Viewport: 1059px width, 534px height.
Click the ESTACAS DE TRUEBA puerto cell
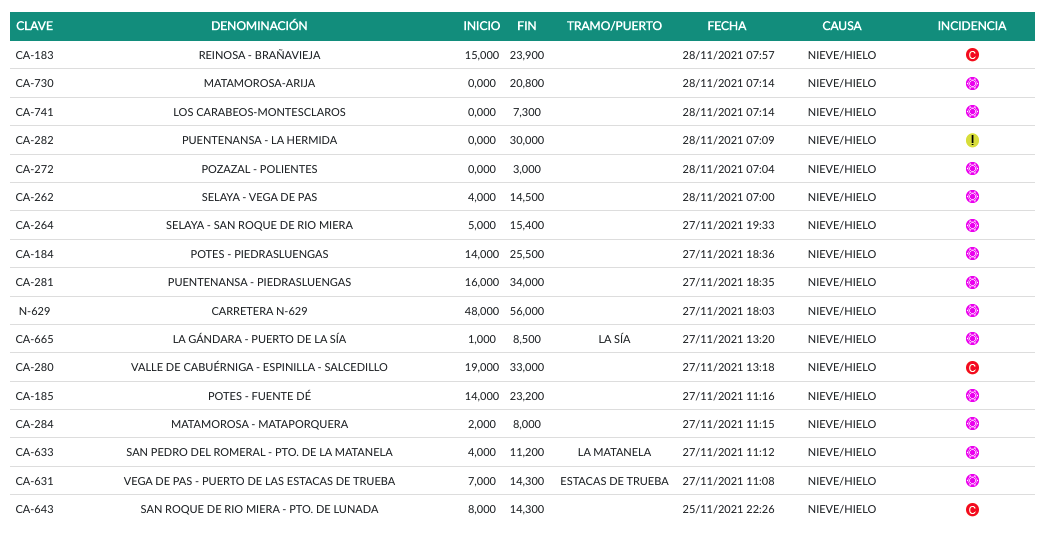614,481
